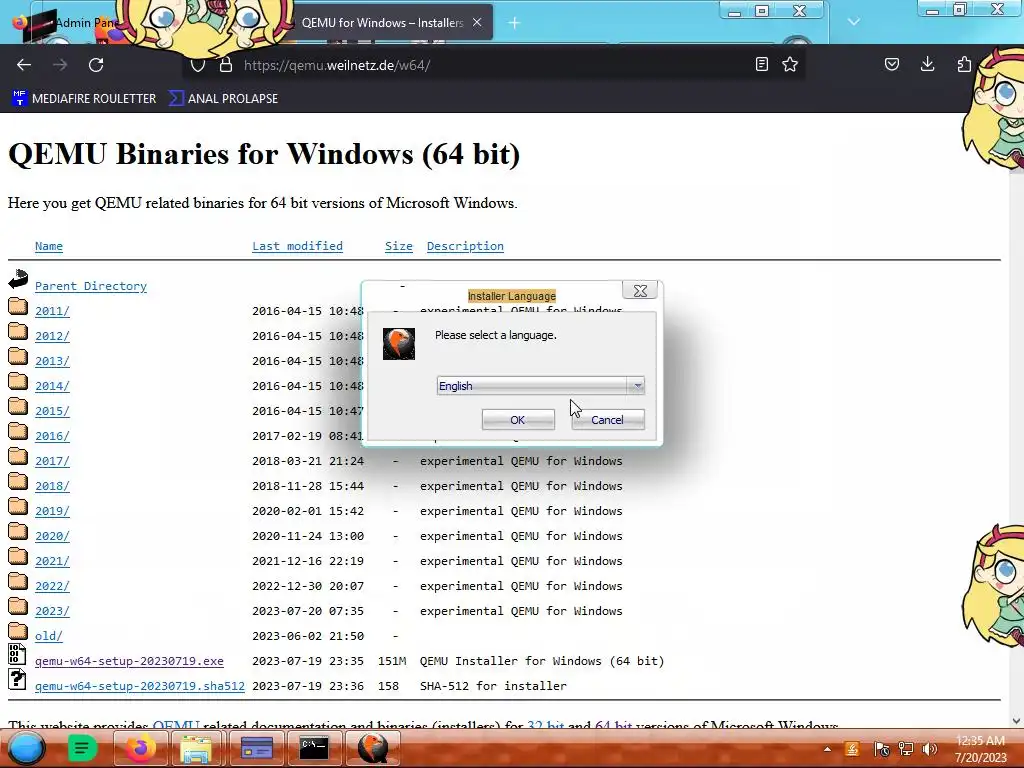Open Firefox from the taskbar

[141, 748]
